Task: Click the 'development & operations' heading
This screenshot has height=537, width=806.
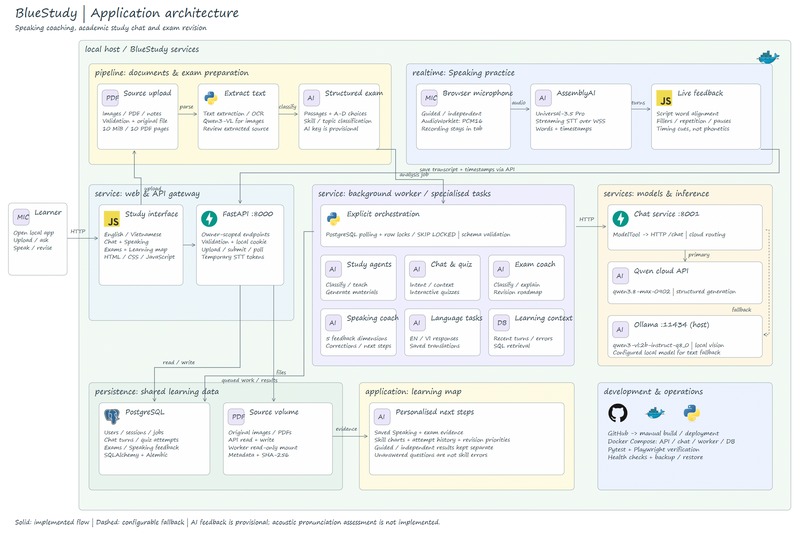Action: pyautogui.click(x=653, y=392)
